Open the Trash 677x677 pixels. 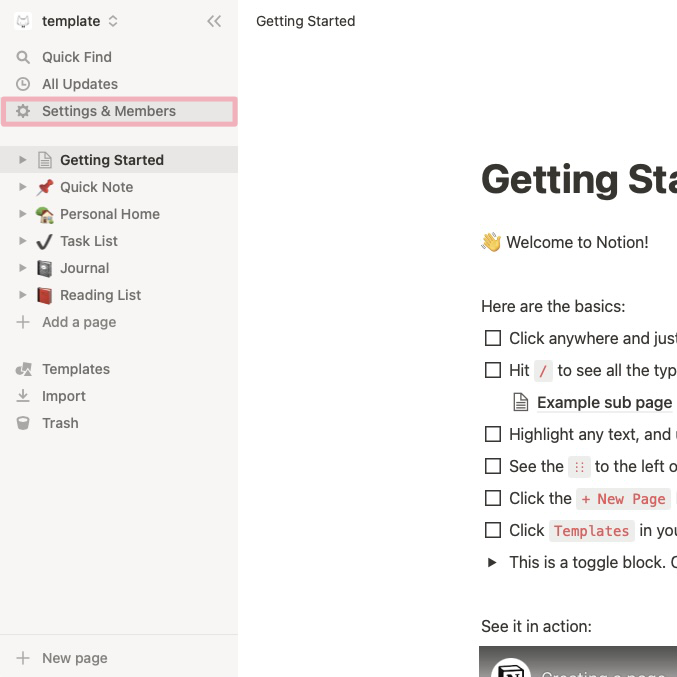pos(119,423)
